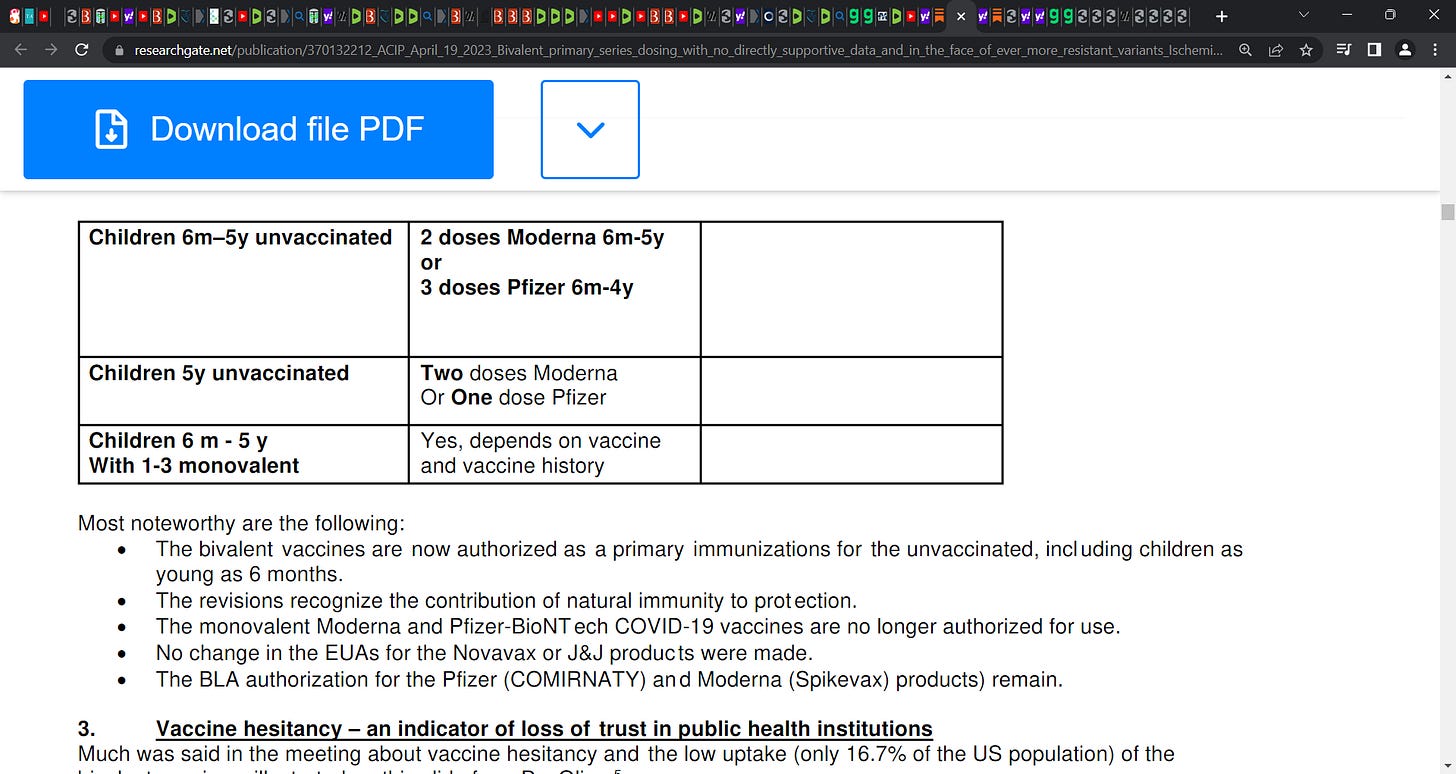Reload the ResearchGate page
The height and width of the screenshot is (774, 1456).
[x=82, y=50]
